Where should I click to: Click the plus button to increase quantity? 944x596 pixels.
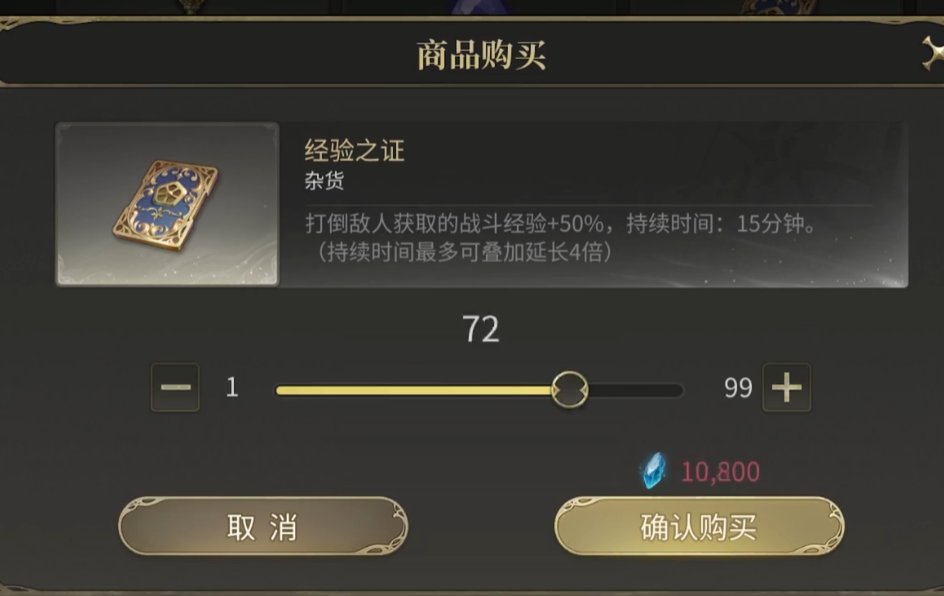click(786, 388)
